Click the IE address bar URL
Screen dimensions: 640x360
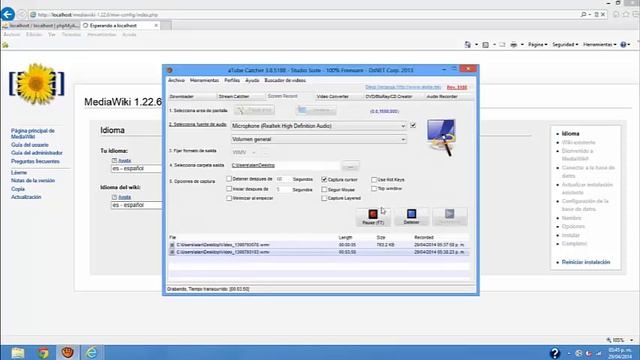click(x=98, y=15)
